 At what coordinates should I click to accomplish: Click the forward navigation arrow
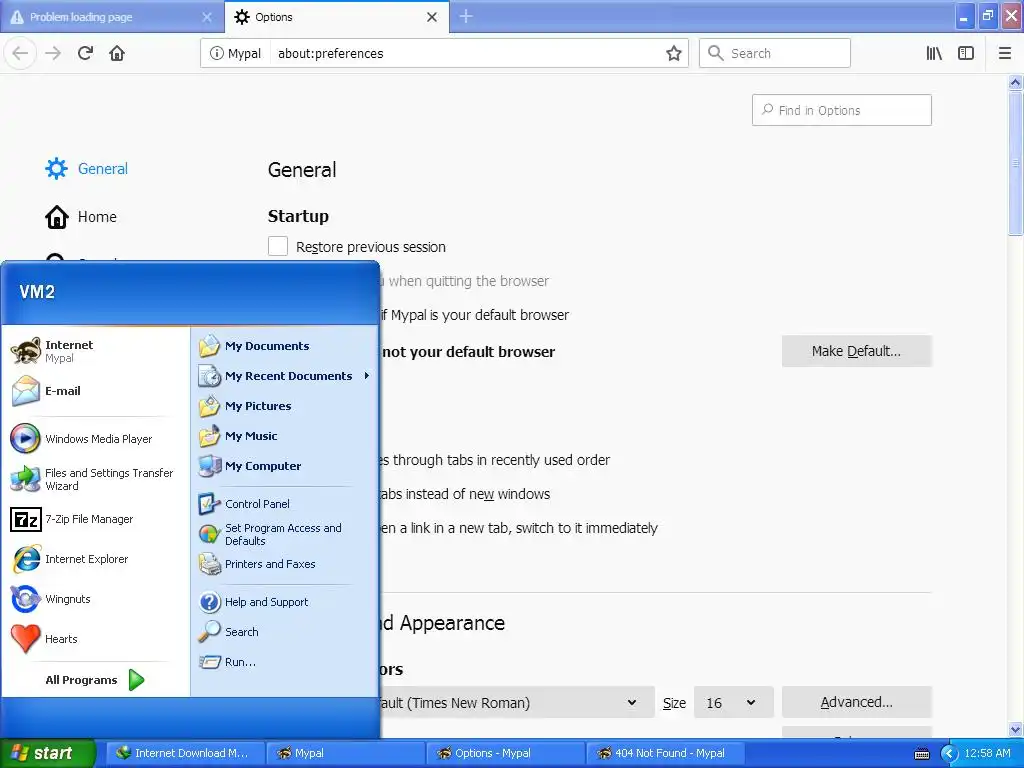coord(53,53)
